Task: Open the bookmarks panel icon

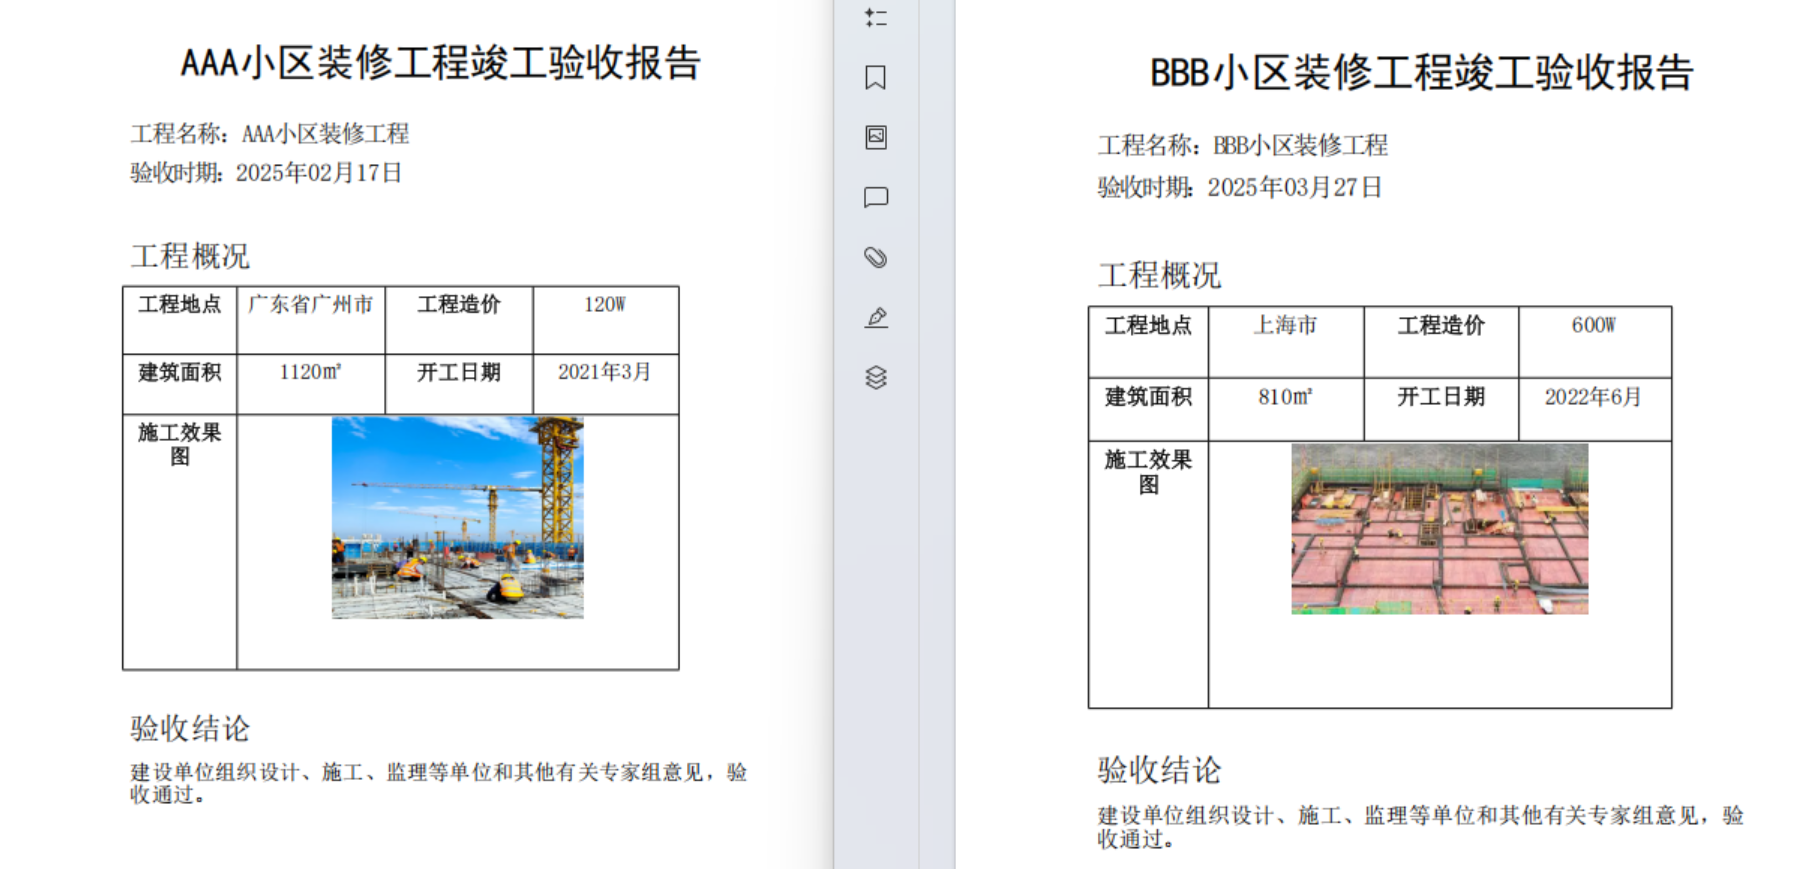Action: tap(876, 78)
